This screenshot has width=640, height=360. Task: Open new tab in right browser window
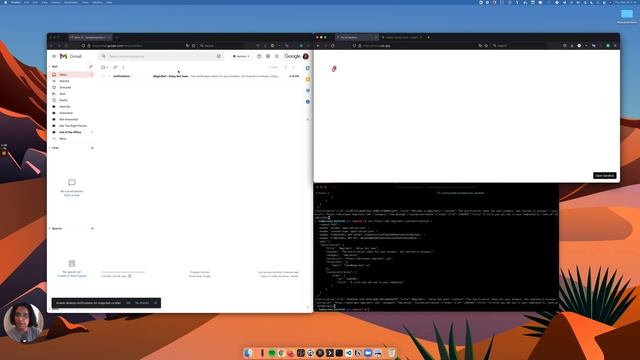[x=428, y=37]
